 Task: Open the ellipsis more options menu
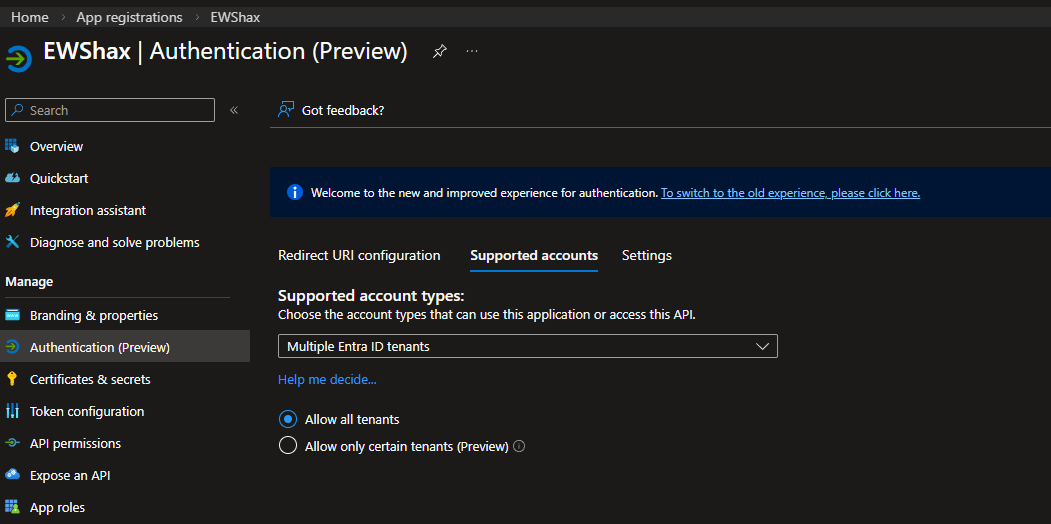tap(472, 52)
